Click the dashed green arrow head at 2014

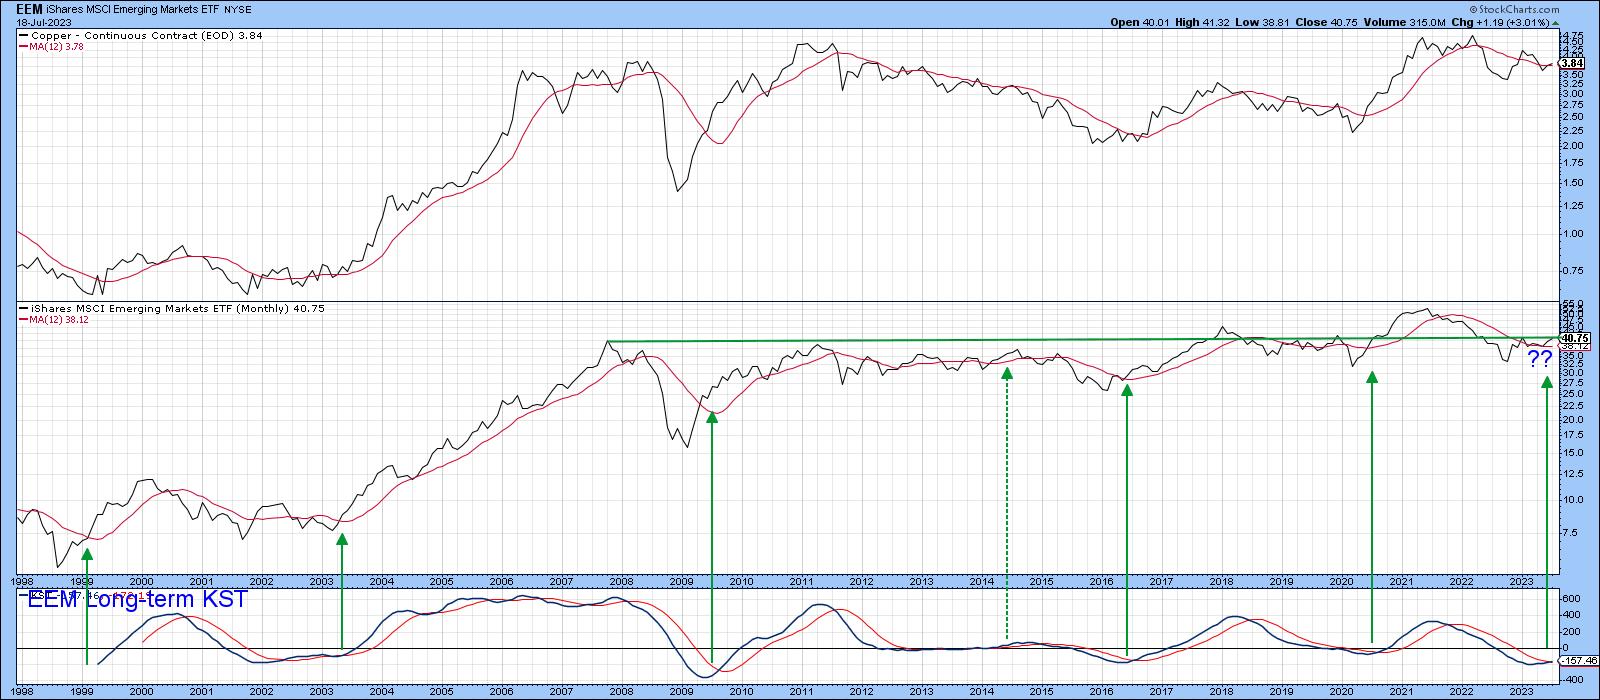pos(1007,373)
